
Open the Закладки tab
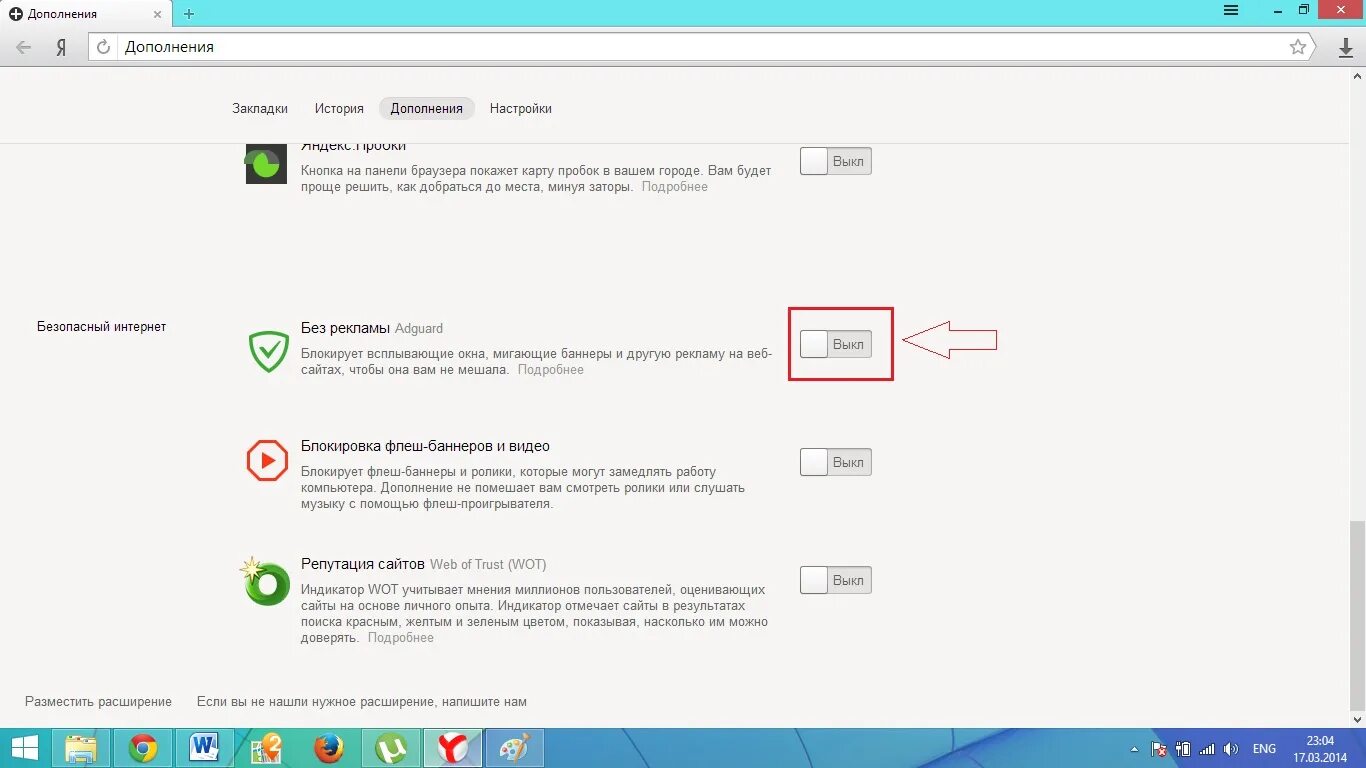[x=260, y=108]
